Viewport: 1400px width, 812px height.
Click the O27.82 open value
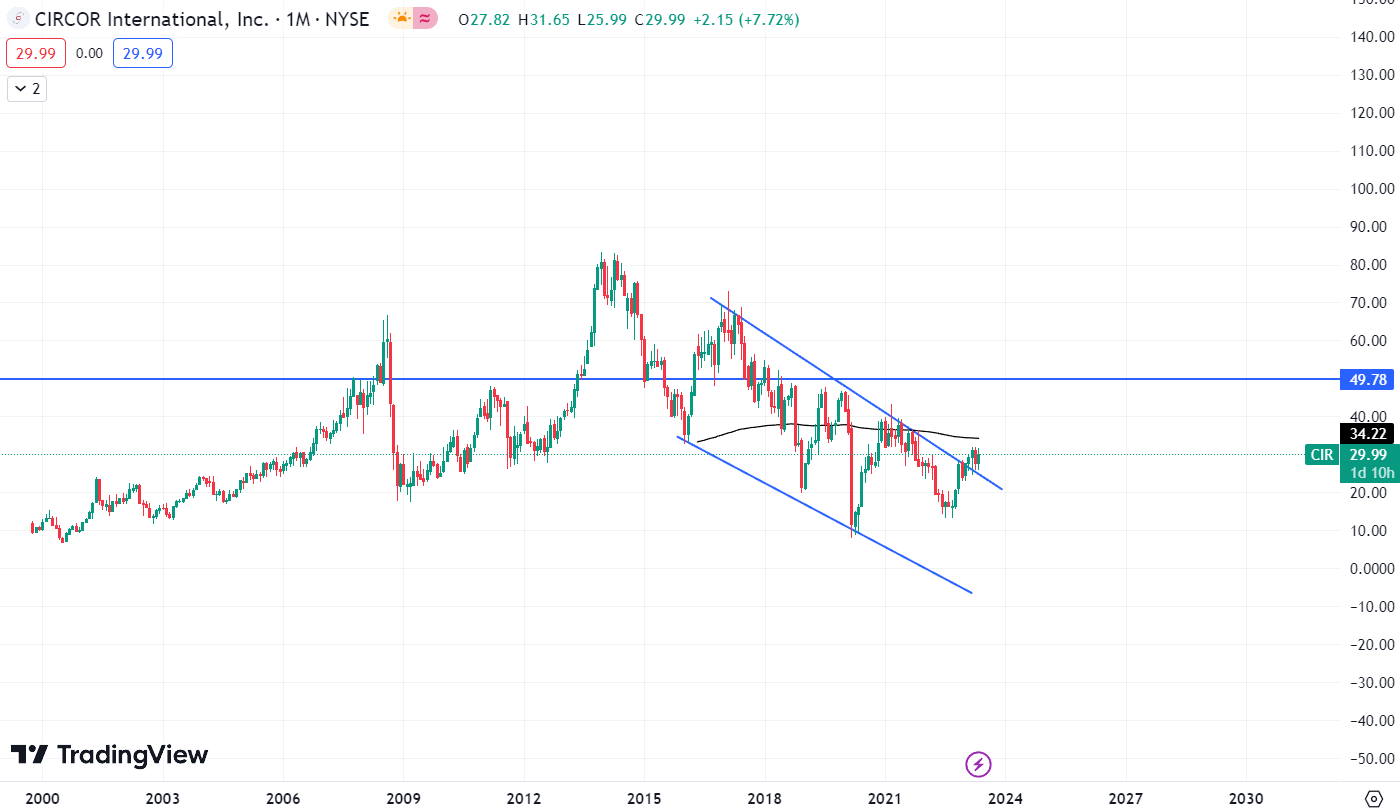coord(484,19)
